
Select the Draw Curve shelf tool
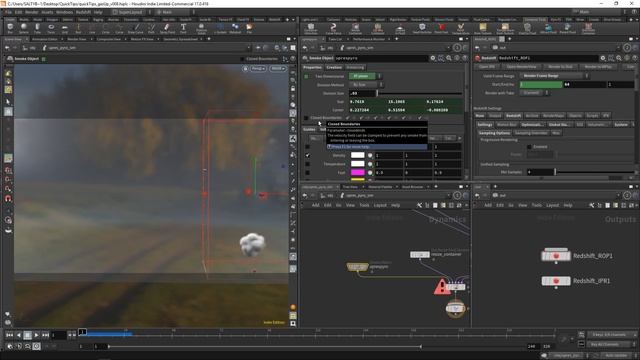click(x=136, y=28)
